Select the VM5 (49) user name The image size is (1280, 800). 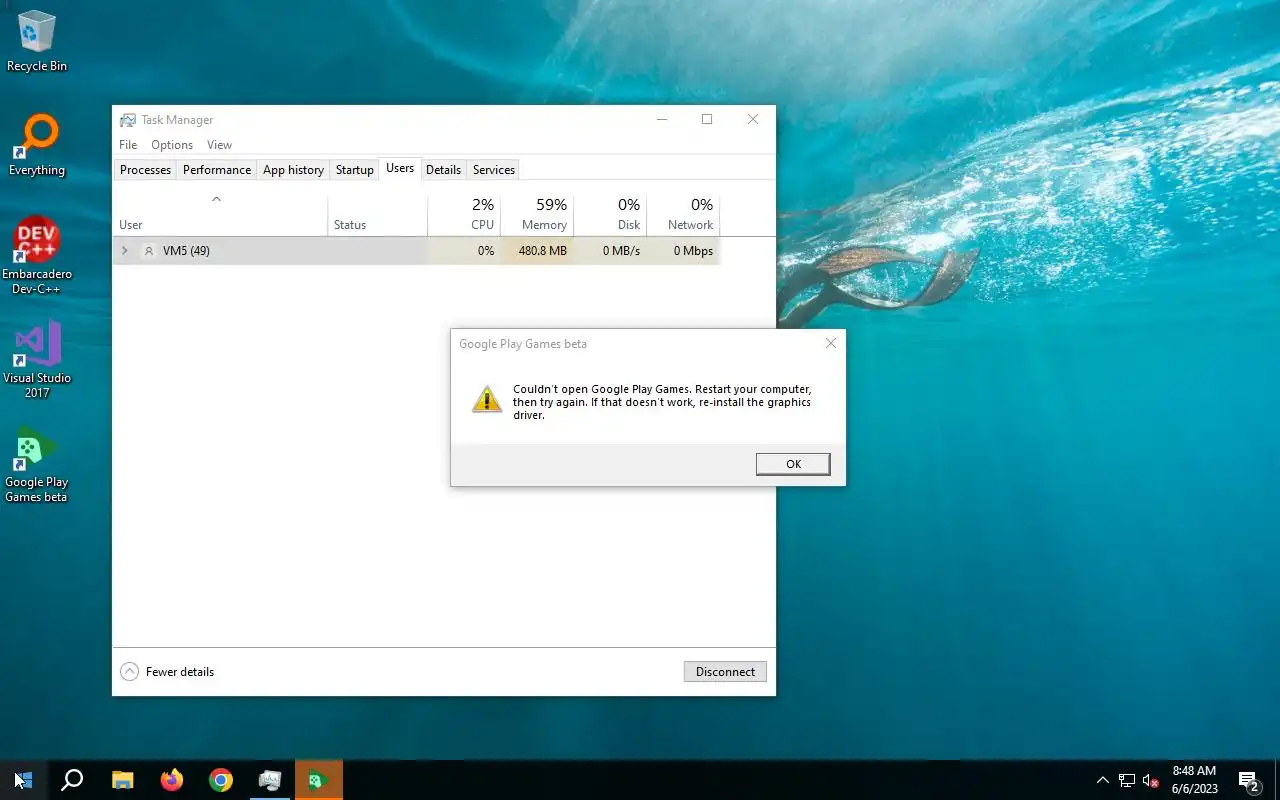(186, 251)
